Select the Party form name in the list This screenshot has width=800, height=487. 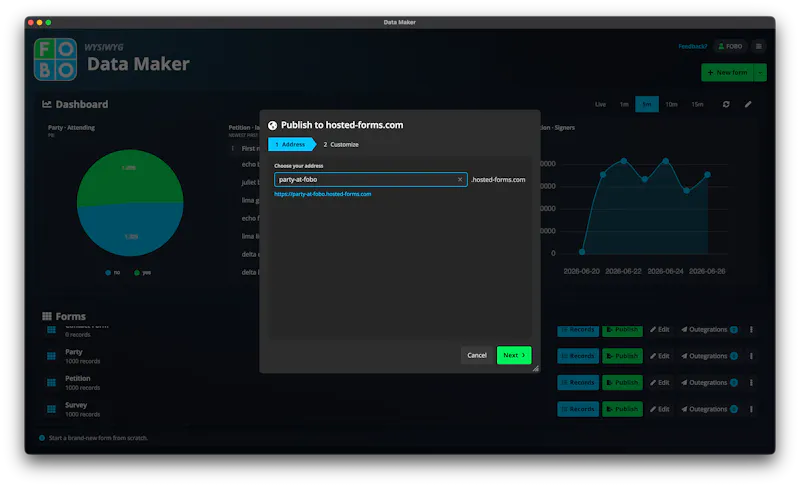pyautogui.click(x=73, y=352)
